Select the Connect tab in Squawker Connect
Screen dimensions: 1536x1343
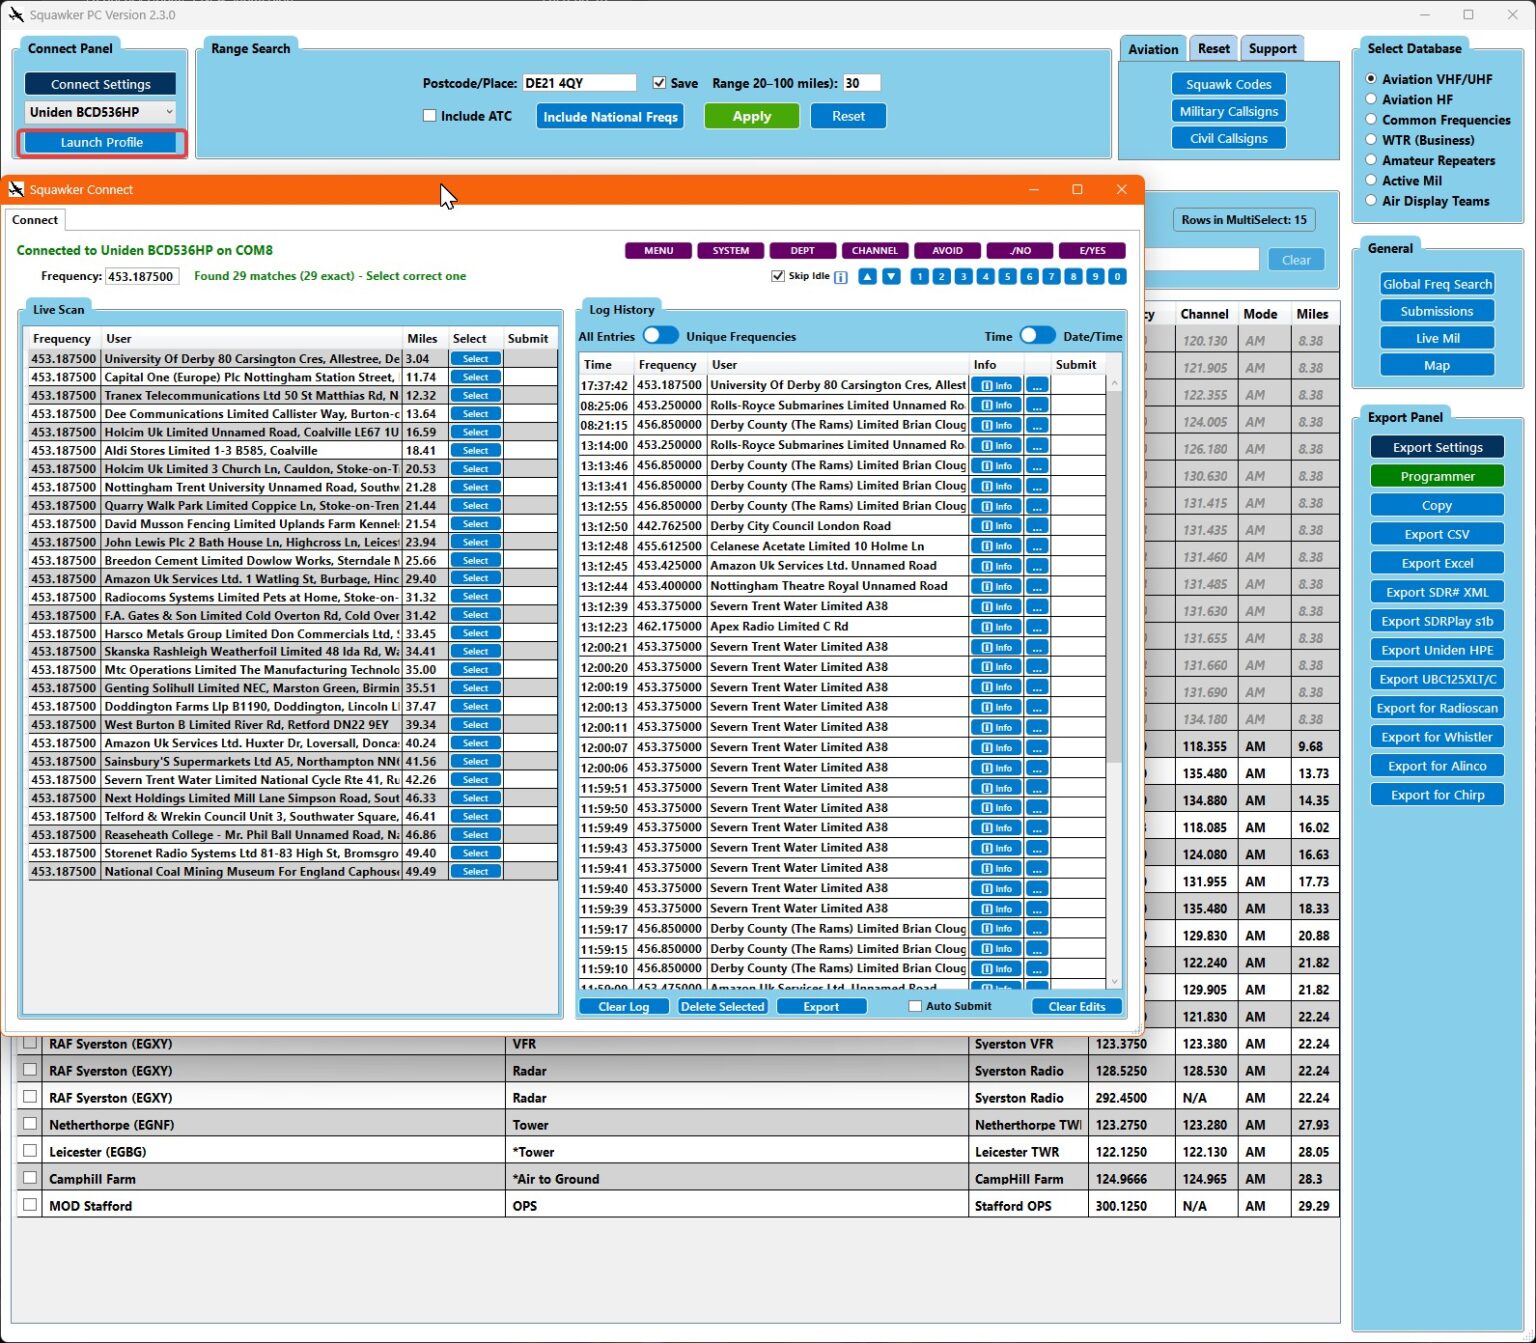pos(35,220)
